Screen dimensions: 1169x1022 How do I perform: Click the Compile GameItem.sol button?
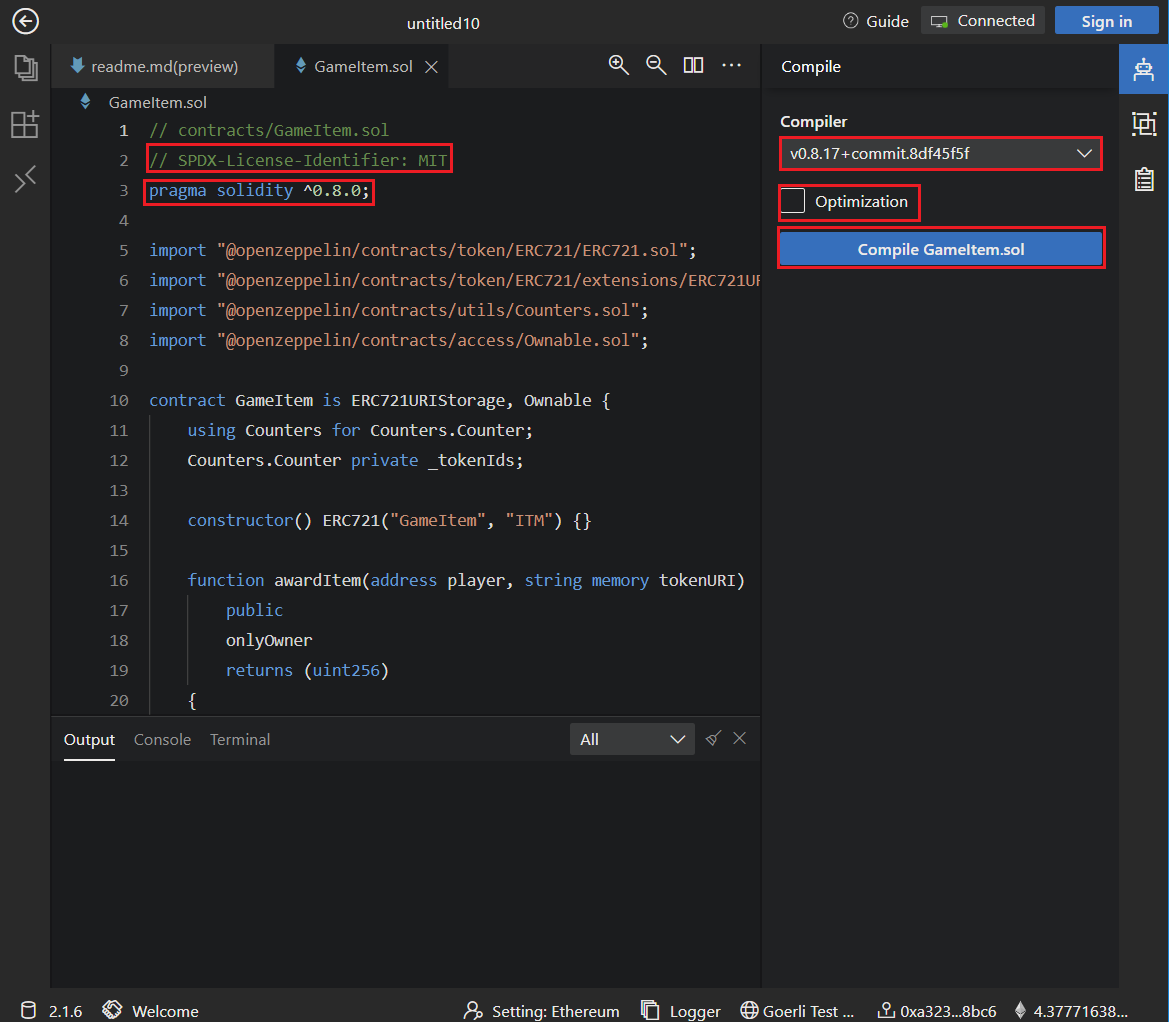click(x=940, y=249)
